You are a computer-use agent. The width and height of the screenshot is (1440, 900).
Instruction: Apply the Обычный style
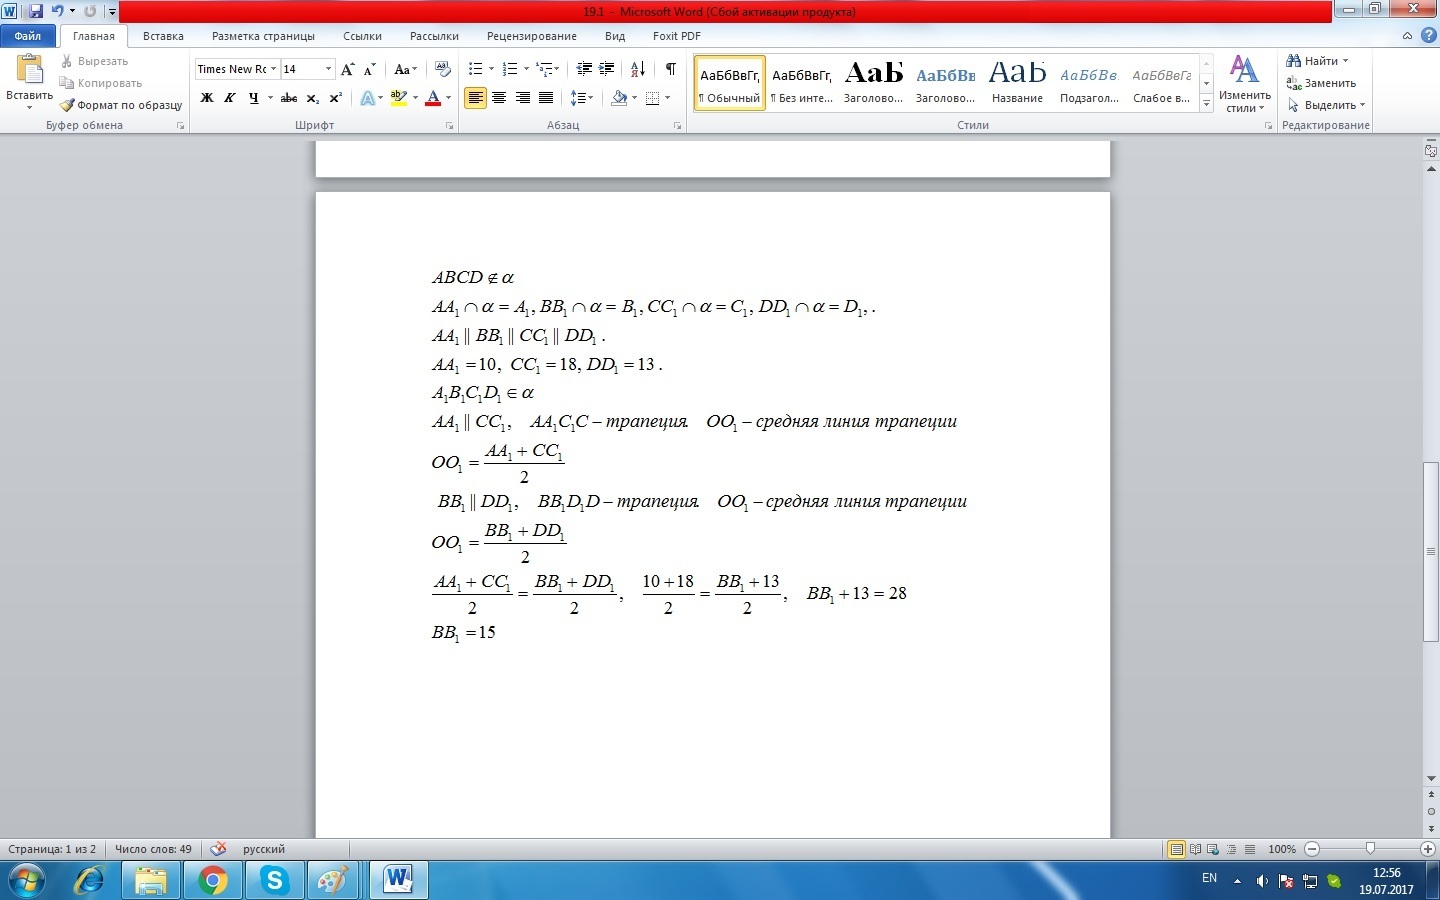[x=730, y=83]
